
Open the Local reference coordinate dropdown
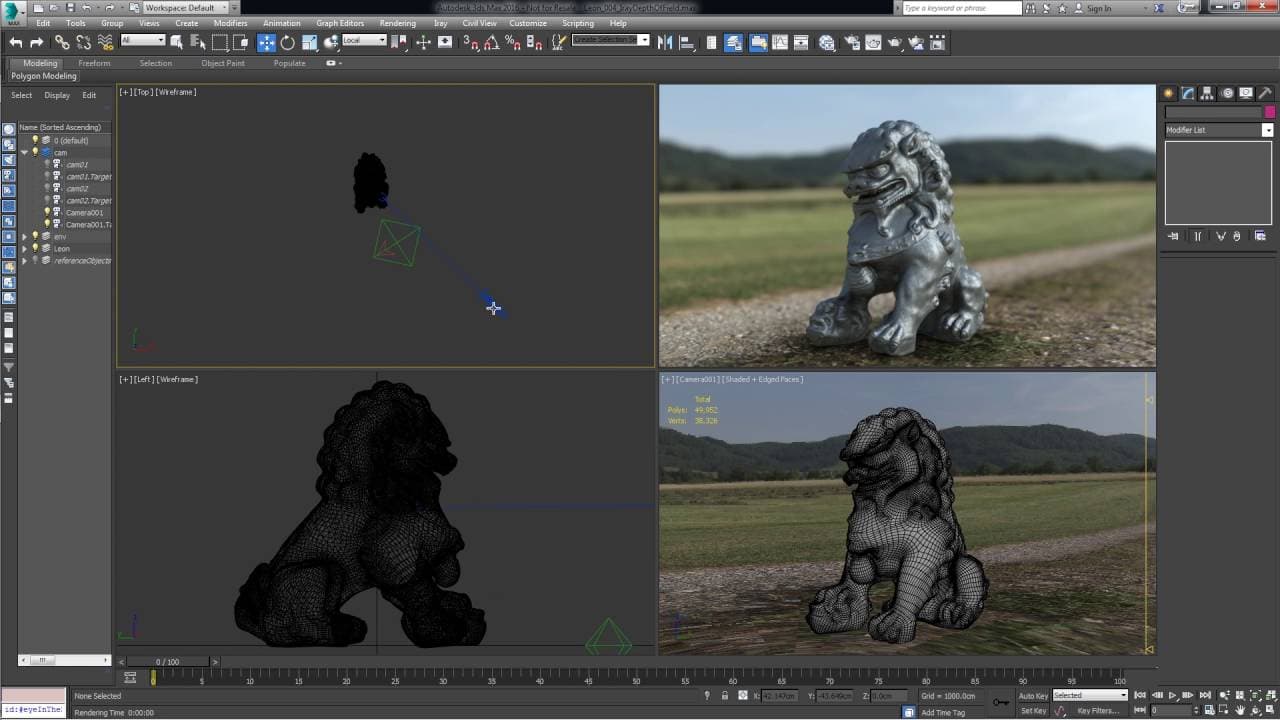(363, 40)
